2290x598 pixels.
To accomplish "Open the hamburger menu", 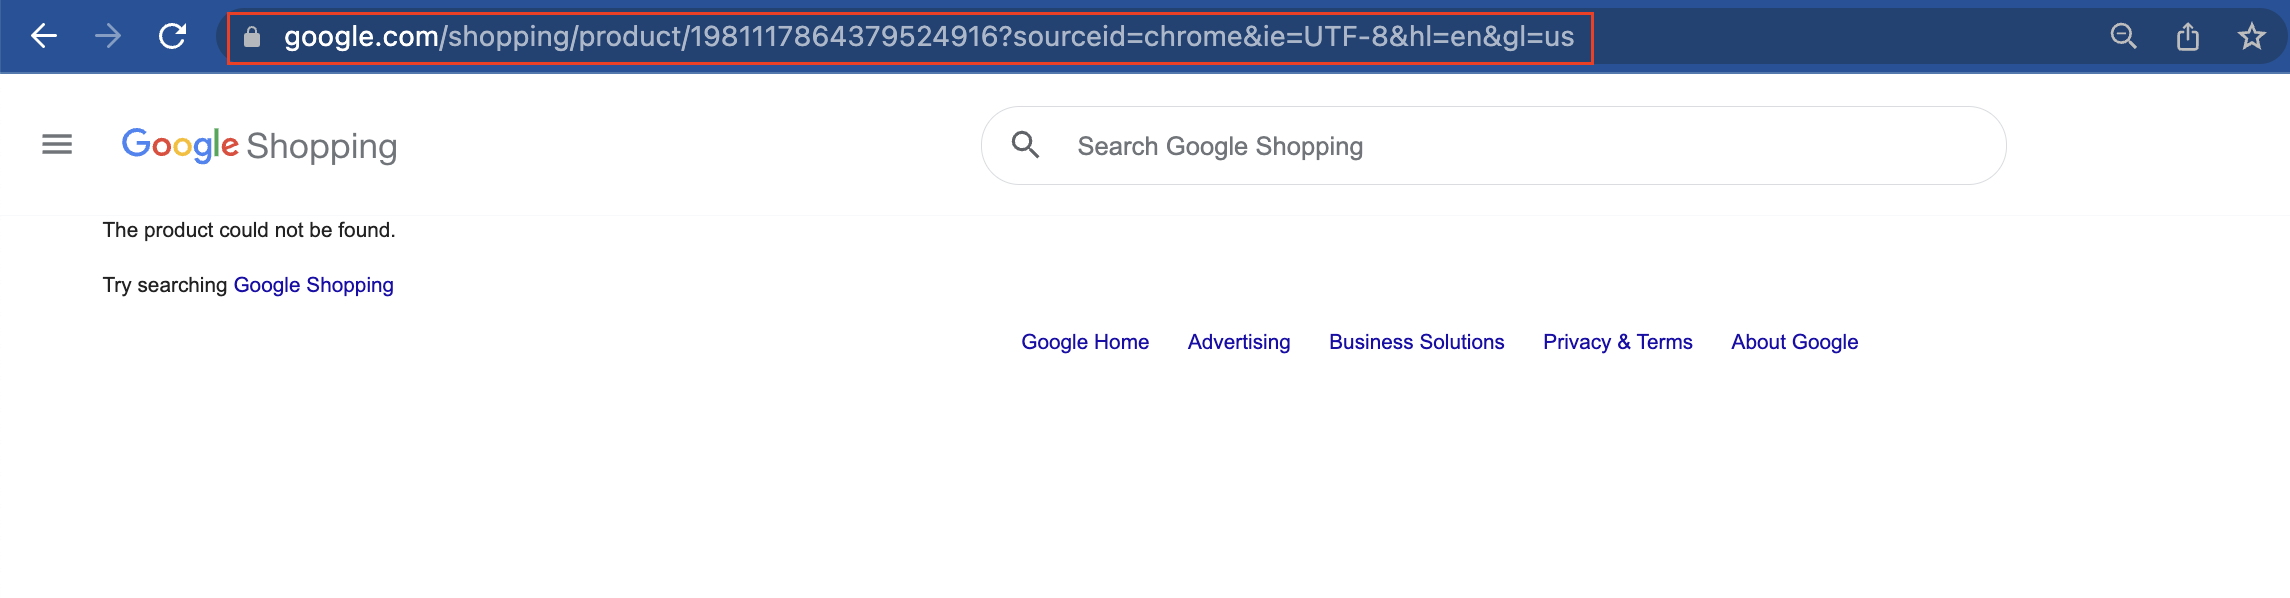I will click(x=56, y=144).
